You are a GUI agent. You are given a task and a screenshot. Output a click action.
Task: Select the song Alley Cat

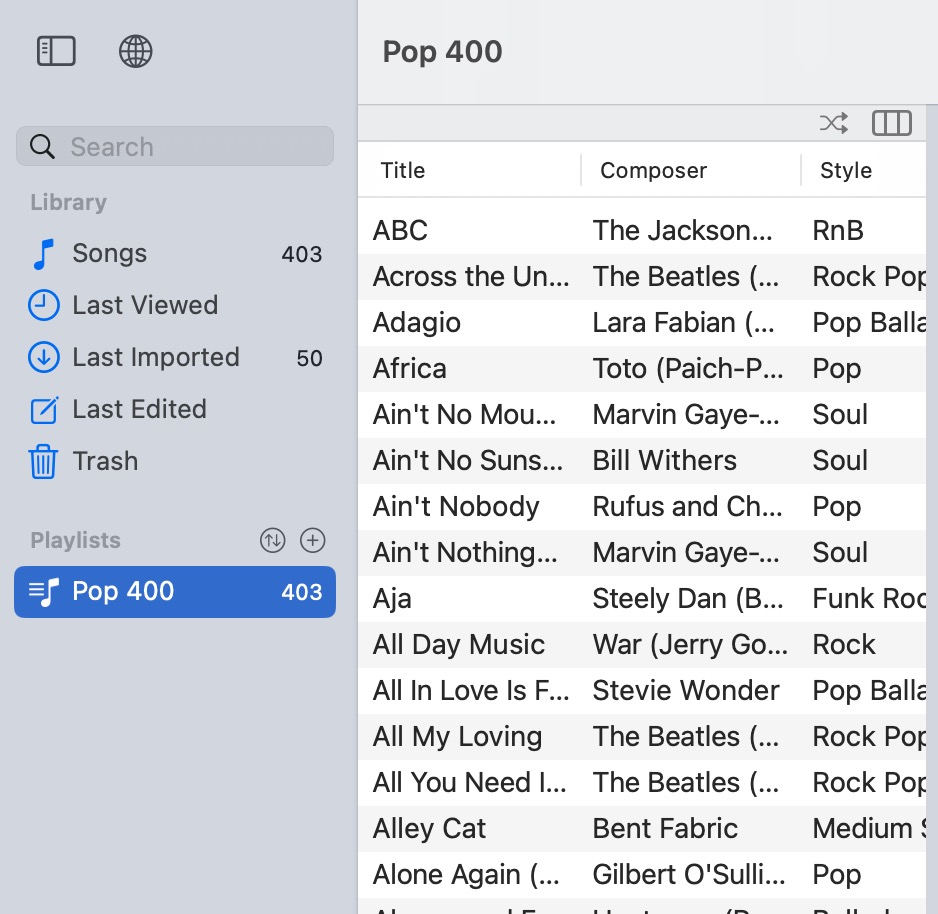coord(429,829)
